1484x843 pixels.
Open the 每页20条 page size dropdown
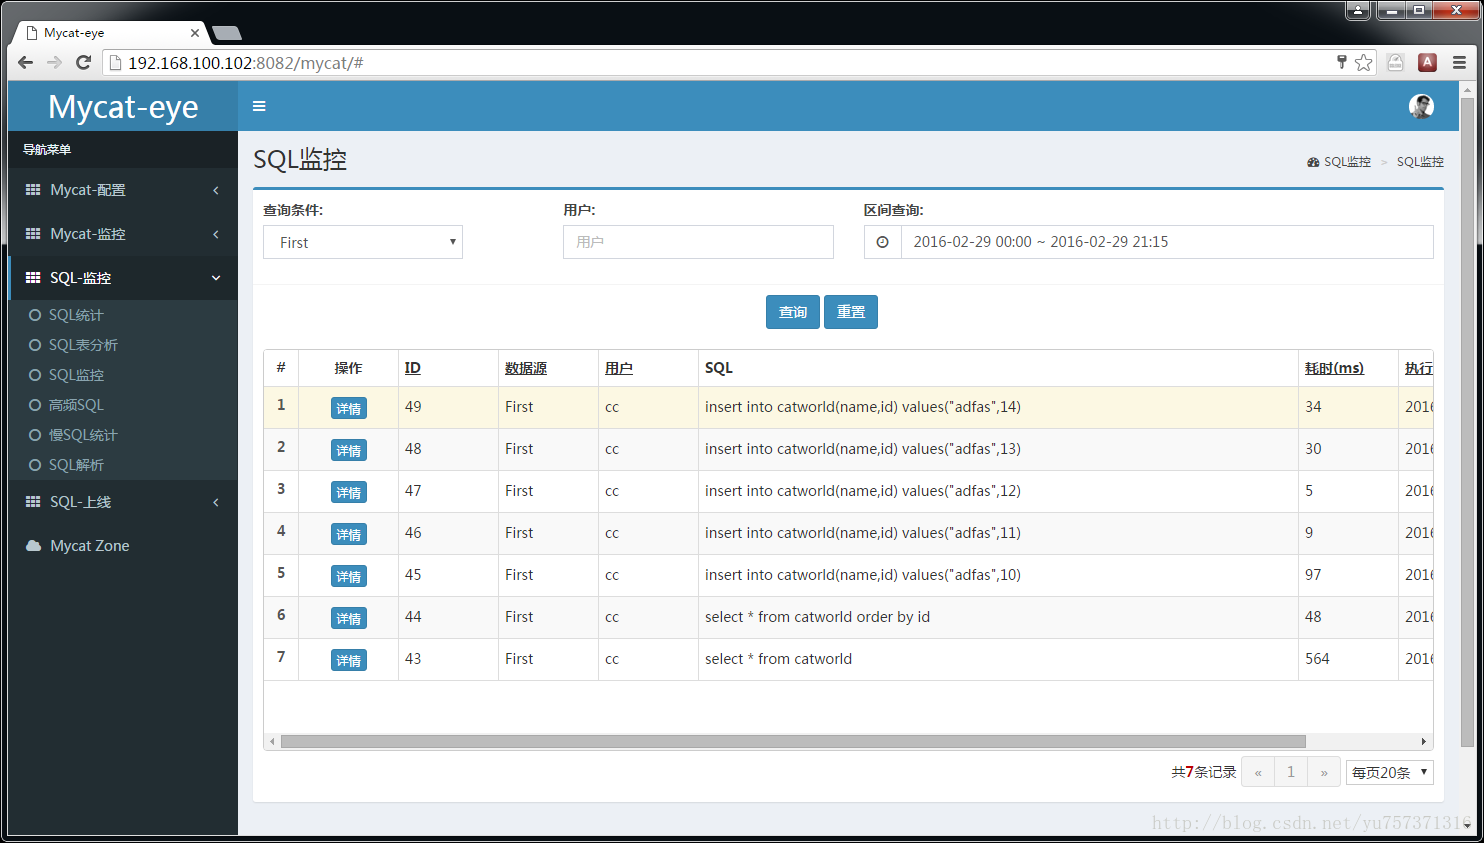coord(1389,772)
